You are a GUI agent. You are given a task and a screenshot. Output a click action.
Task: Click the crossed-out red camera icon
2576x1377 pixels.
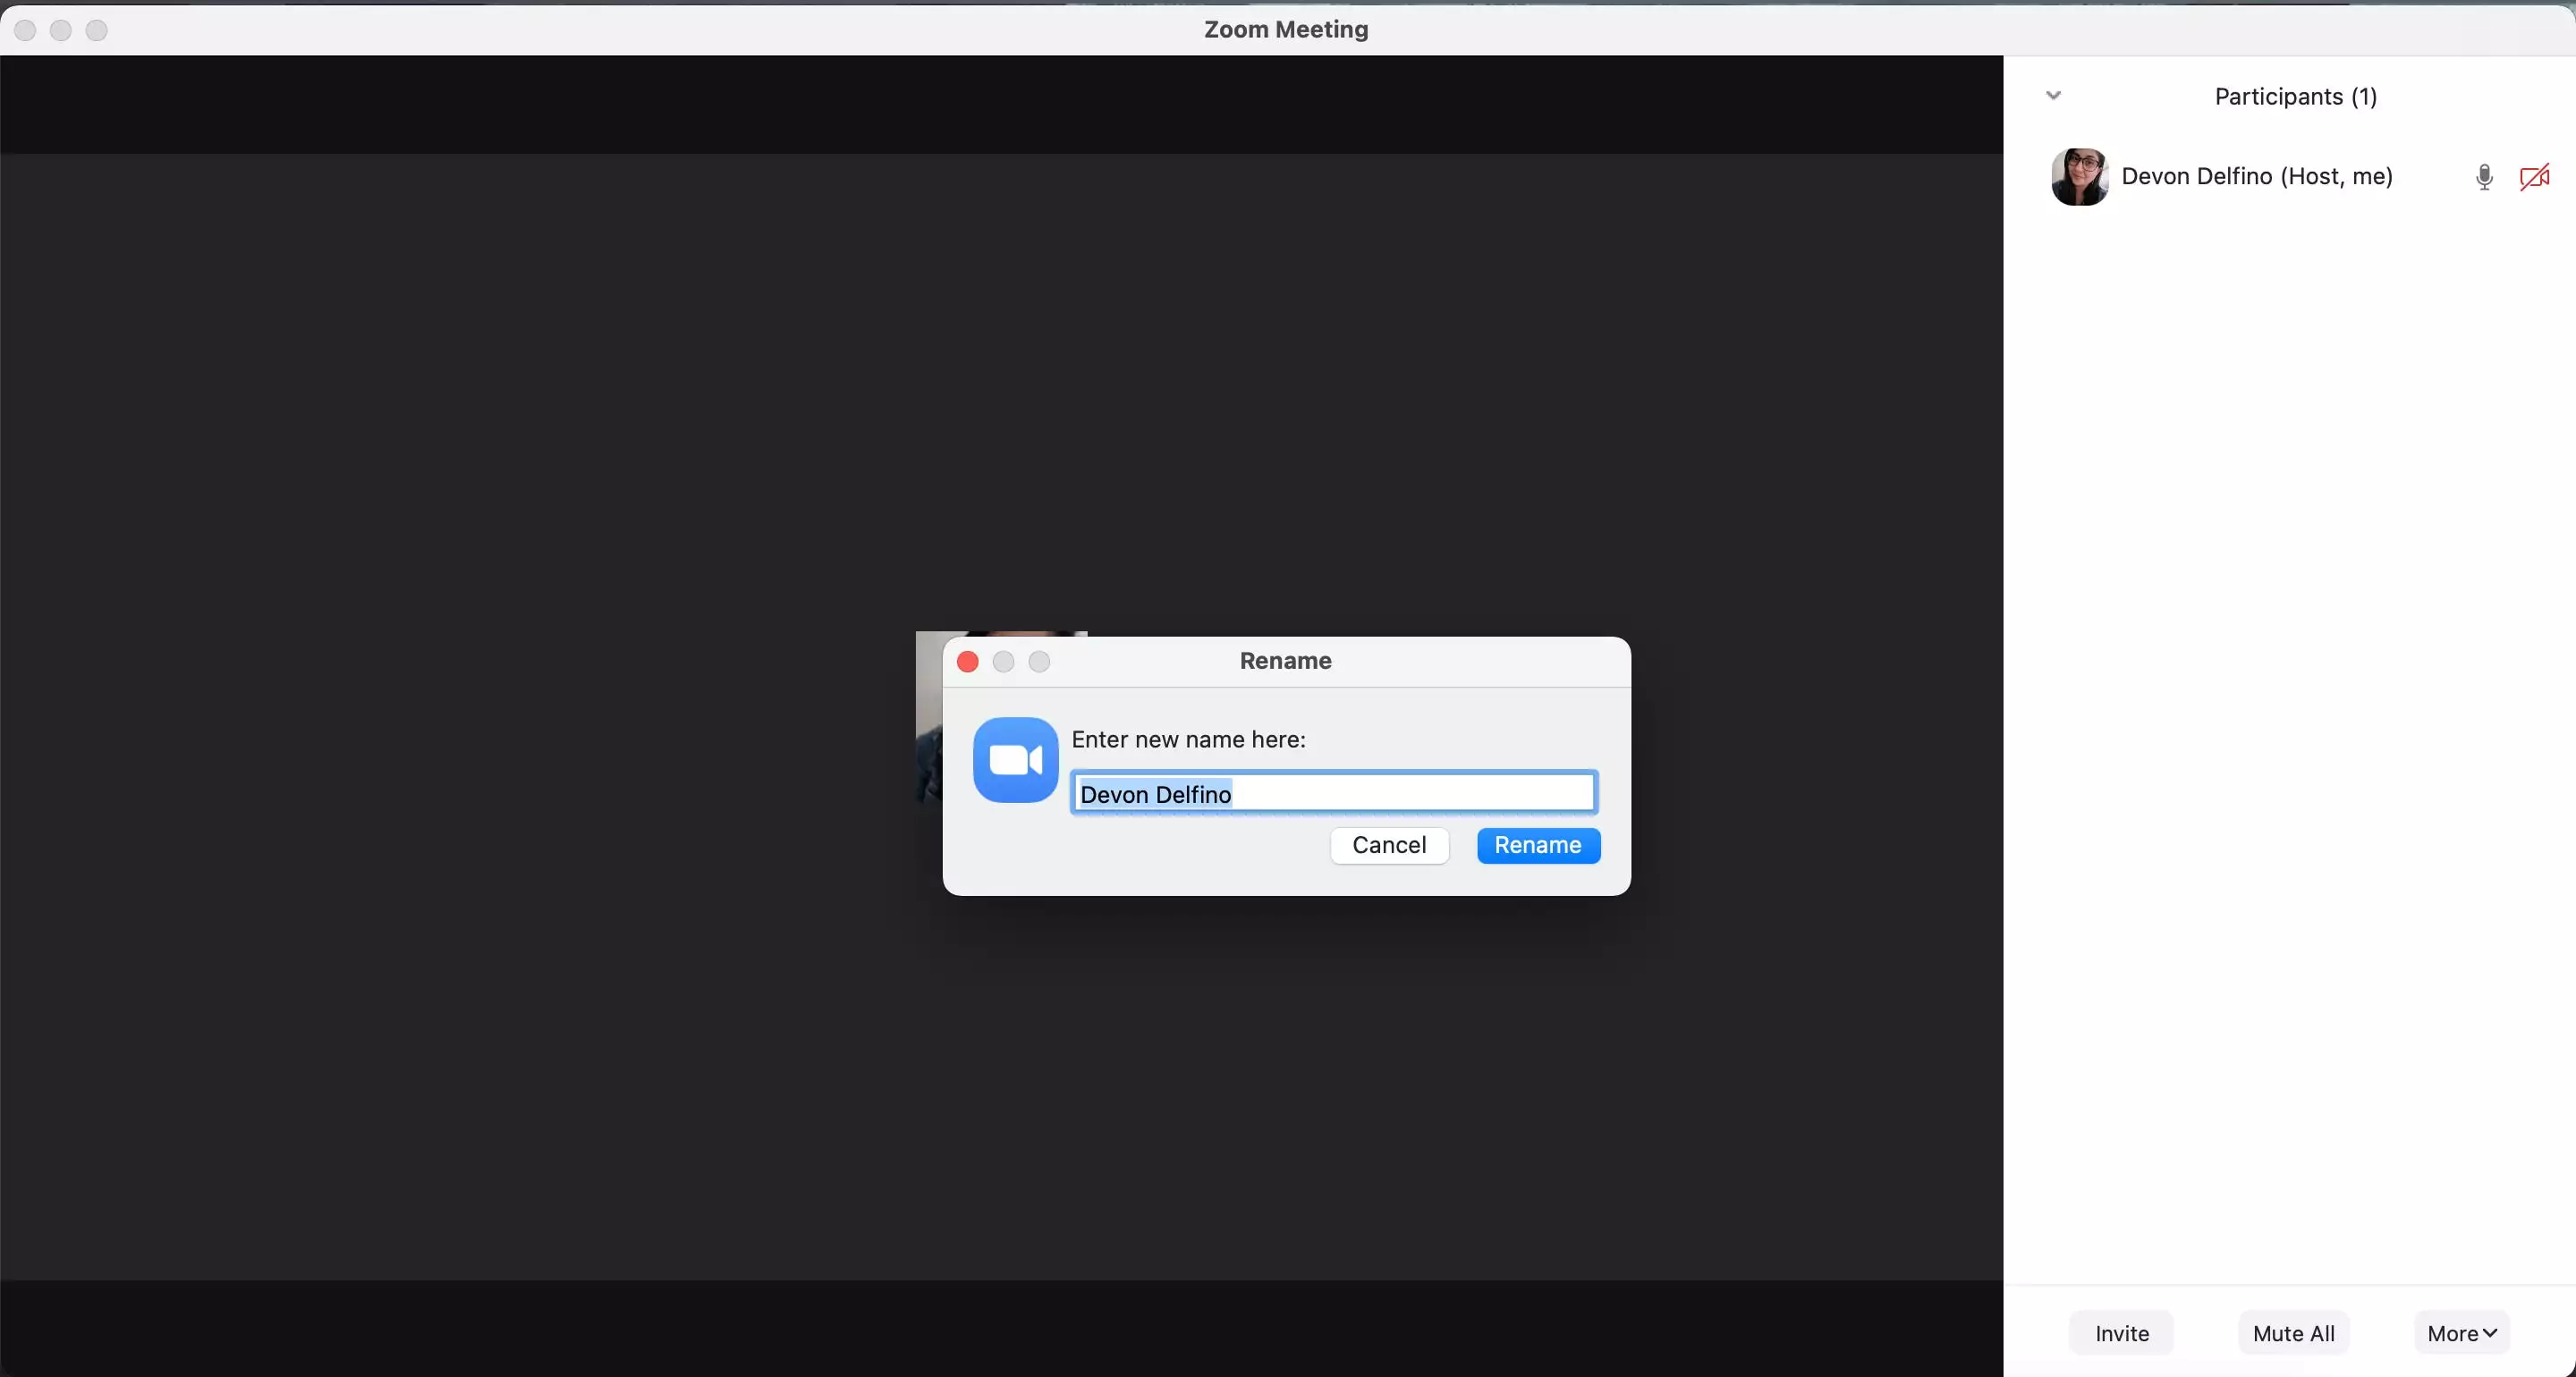click(2534, 177)
